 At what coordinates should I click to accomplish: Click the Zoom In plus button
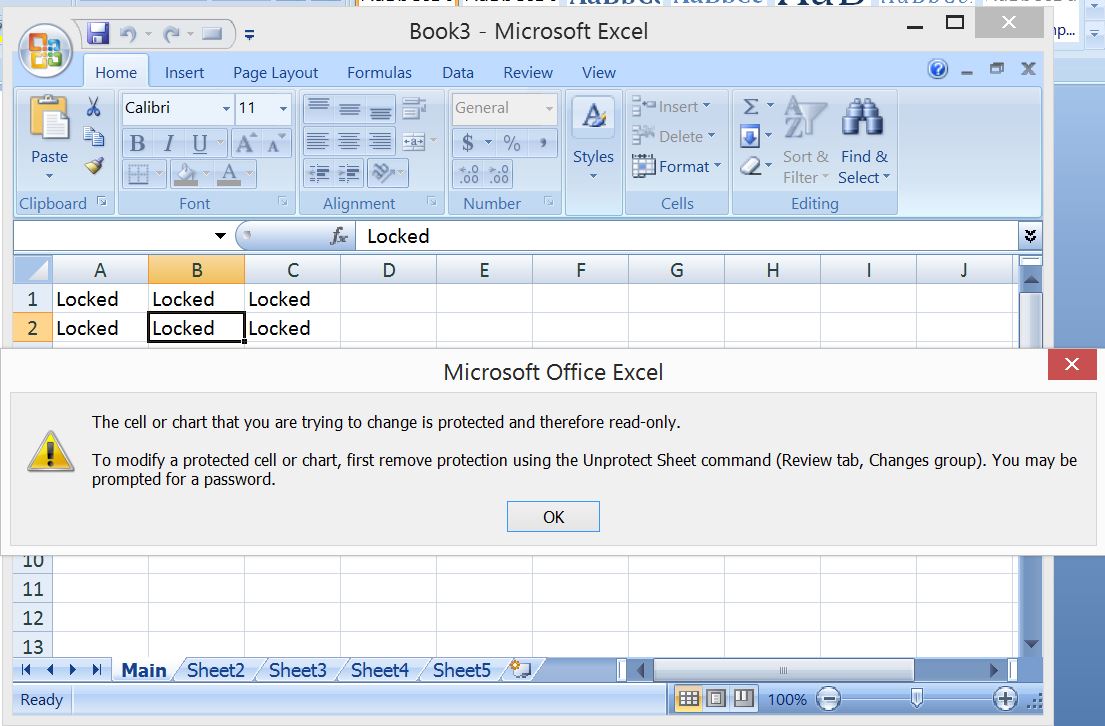(1004, 699)
